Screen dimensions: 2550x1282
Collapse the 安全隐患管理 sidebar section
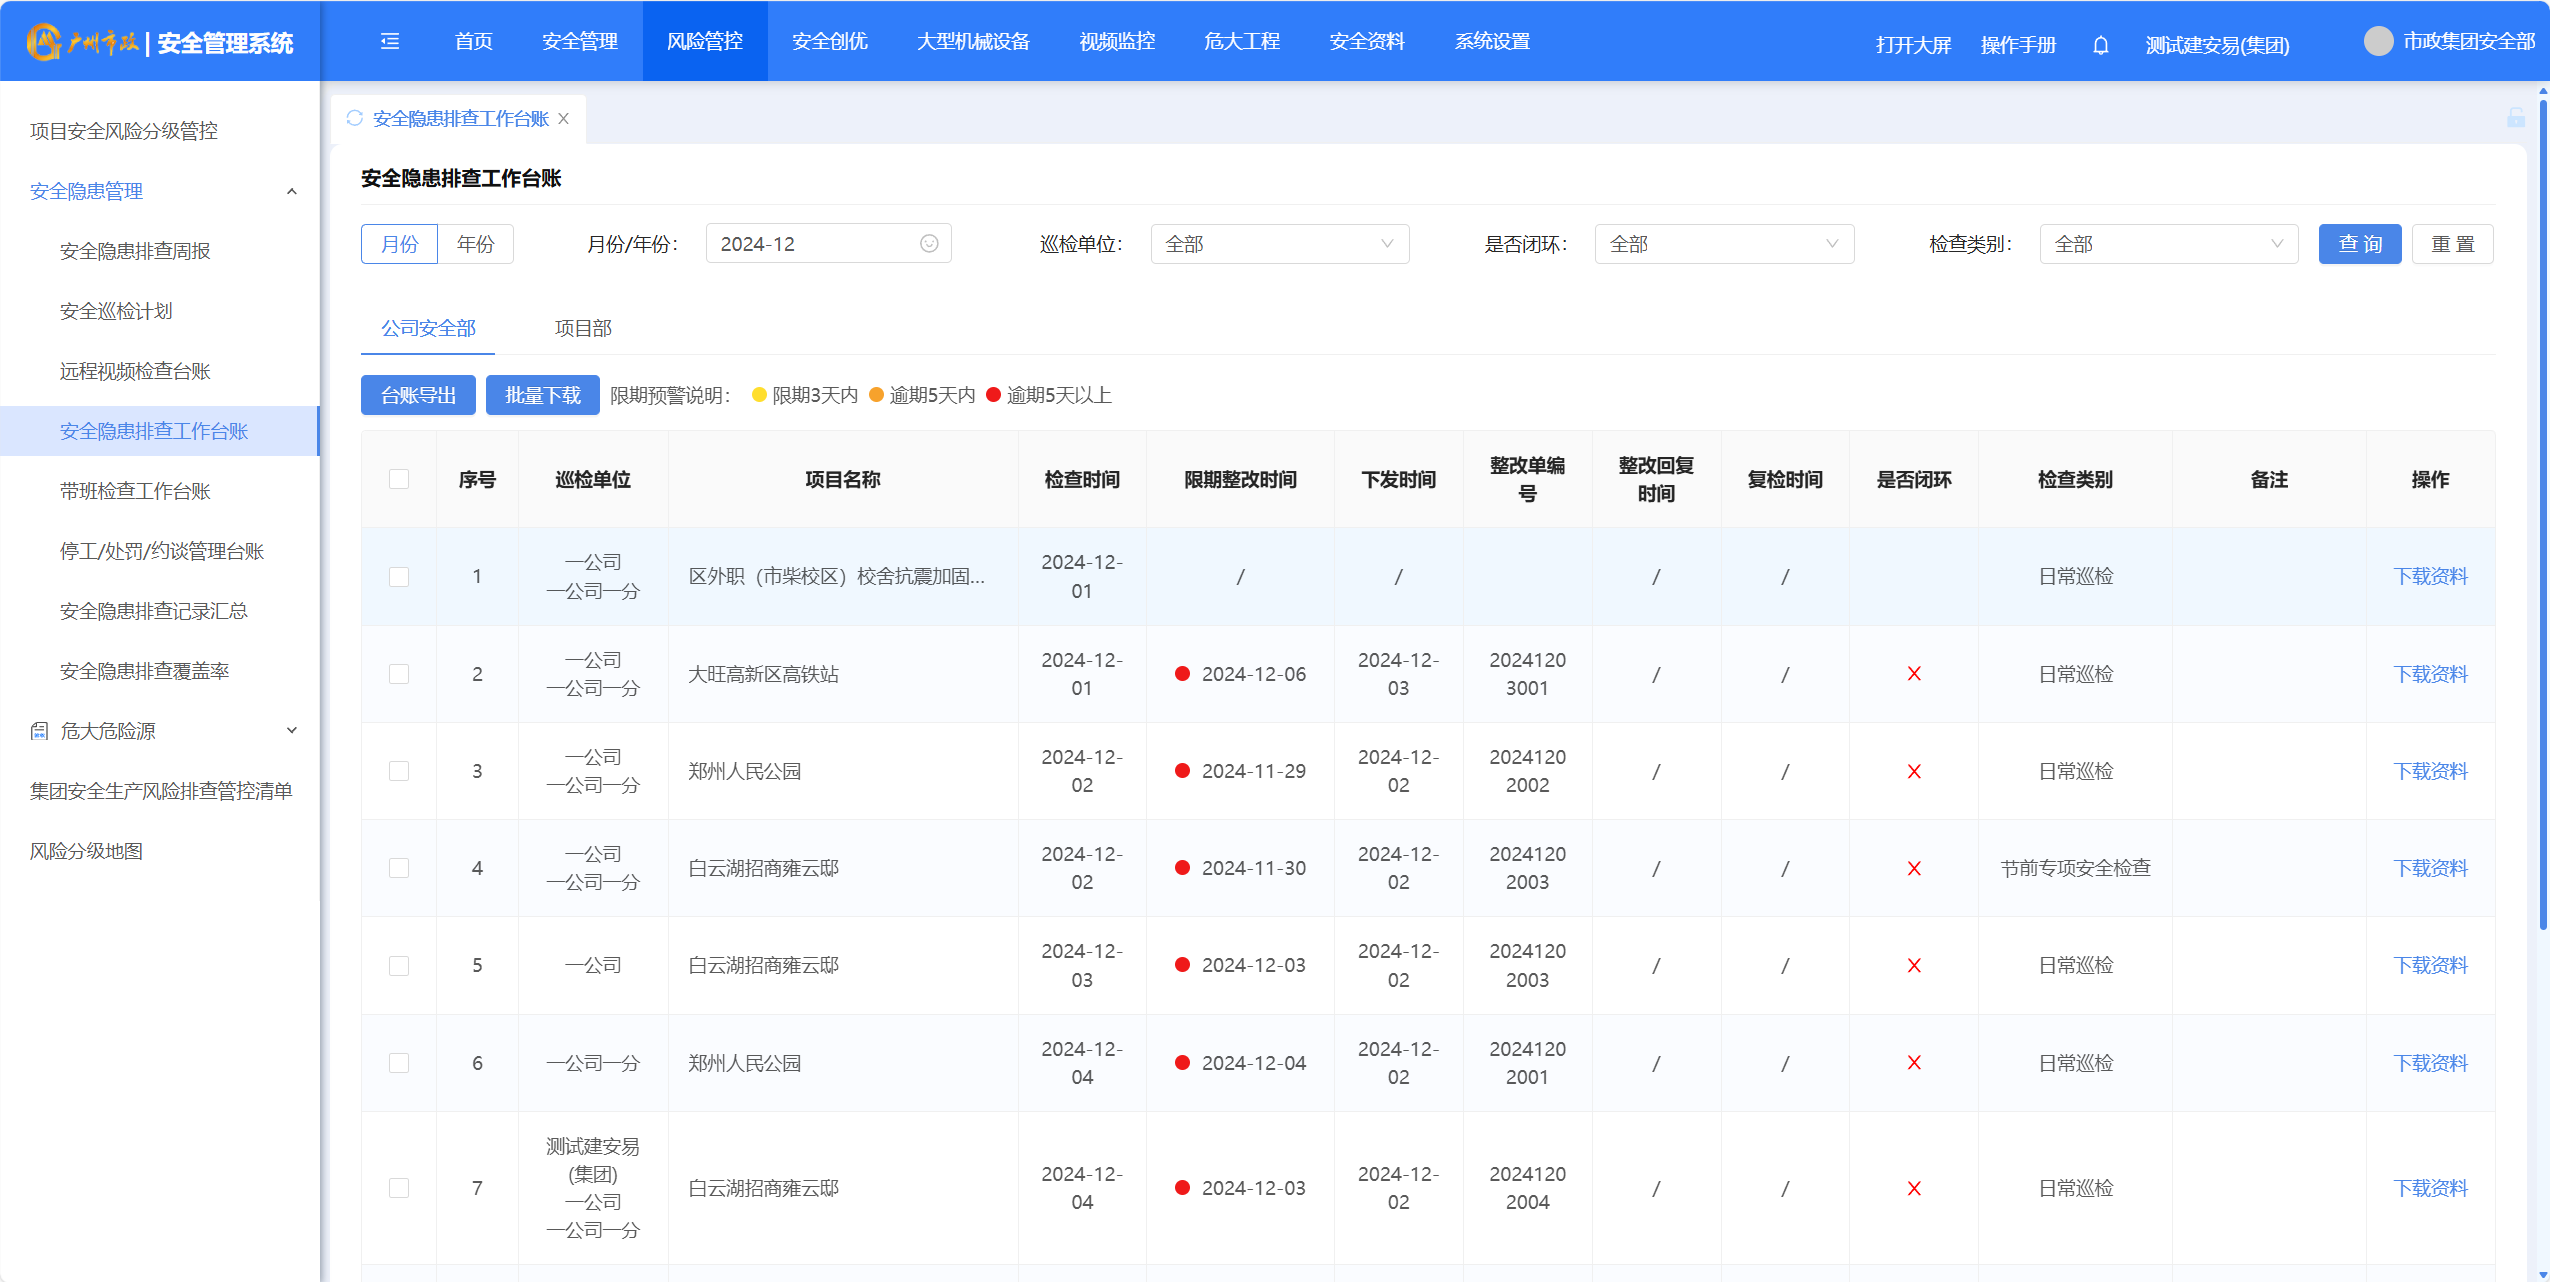coord(292,191)
